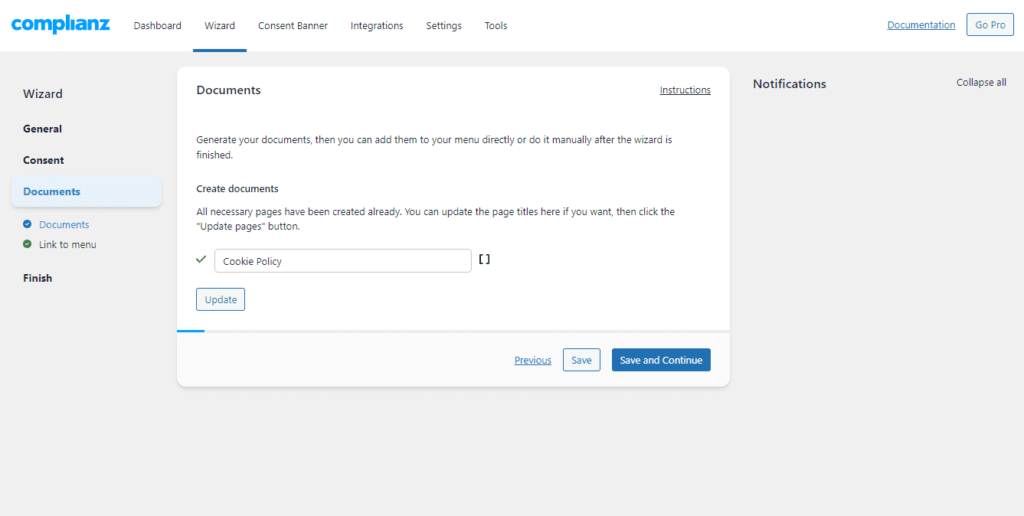Click Save and Continue
The image size is (1024, 516).
(x=660, y=360)
